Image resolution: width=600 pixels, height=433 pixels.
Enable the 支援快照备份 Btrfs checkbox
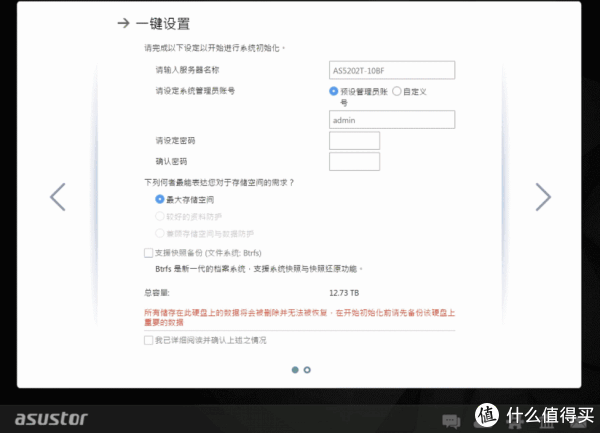[148, 253]
